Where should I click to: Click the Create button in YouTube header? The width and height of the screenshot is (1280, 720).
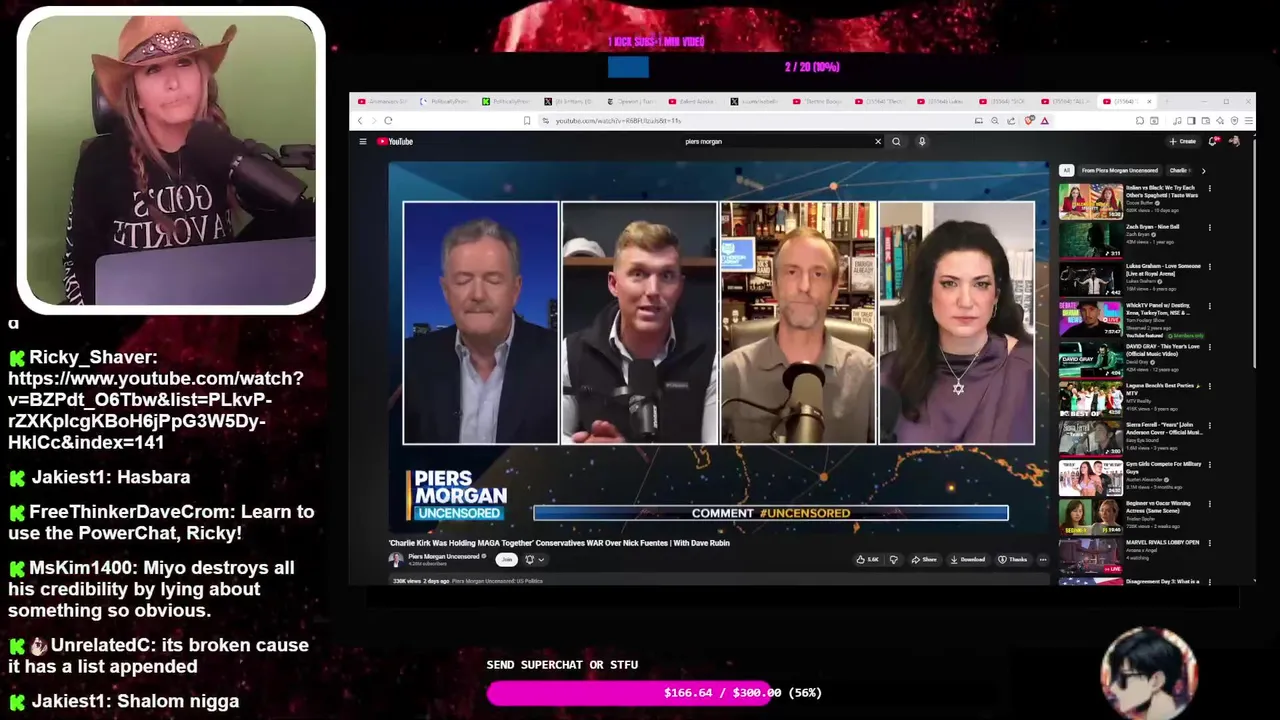pos(1183,141)
